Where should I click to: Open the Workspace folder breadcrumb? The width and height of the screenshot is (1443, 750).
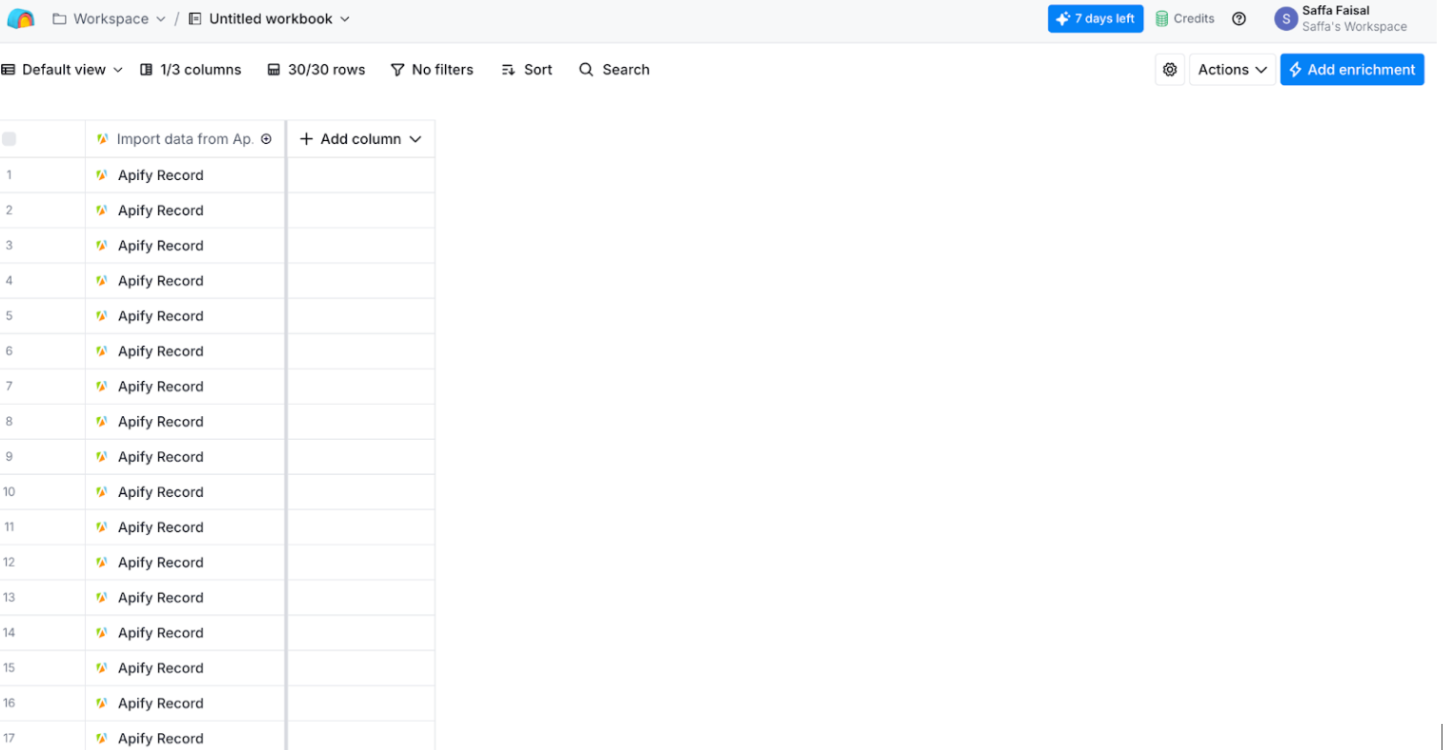pyautogui.click(x=109, y=19)
